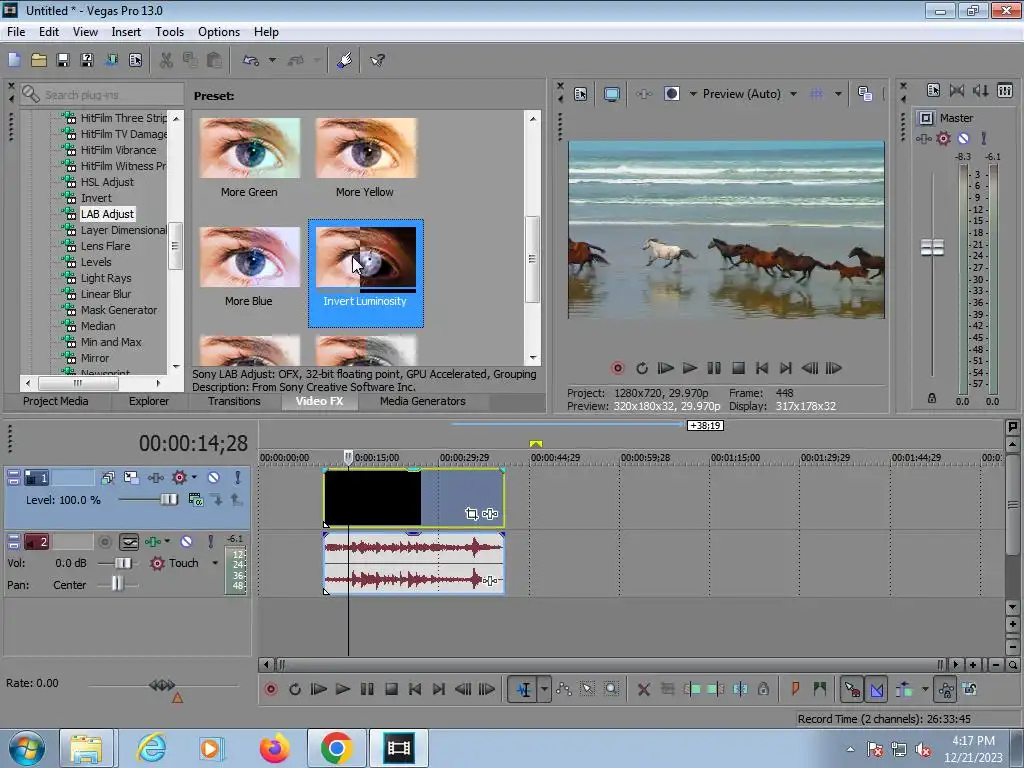Open track 1 Track FX dropdown arrow
The height and width of the screenshot is (768, 1024).
[x=194, y=477]
